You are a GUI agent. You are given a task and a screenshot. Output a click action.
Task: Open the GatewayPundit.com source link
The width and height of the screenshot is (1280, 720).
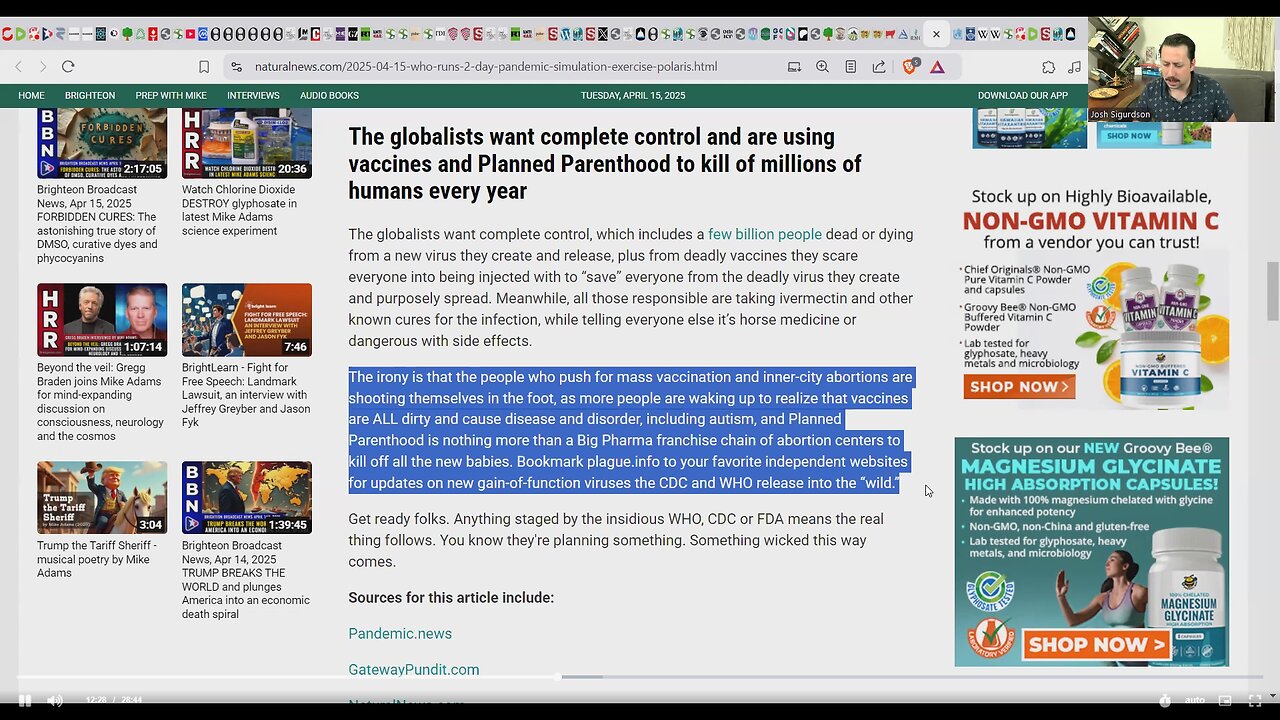414,669
